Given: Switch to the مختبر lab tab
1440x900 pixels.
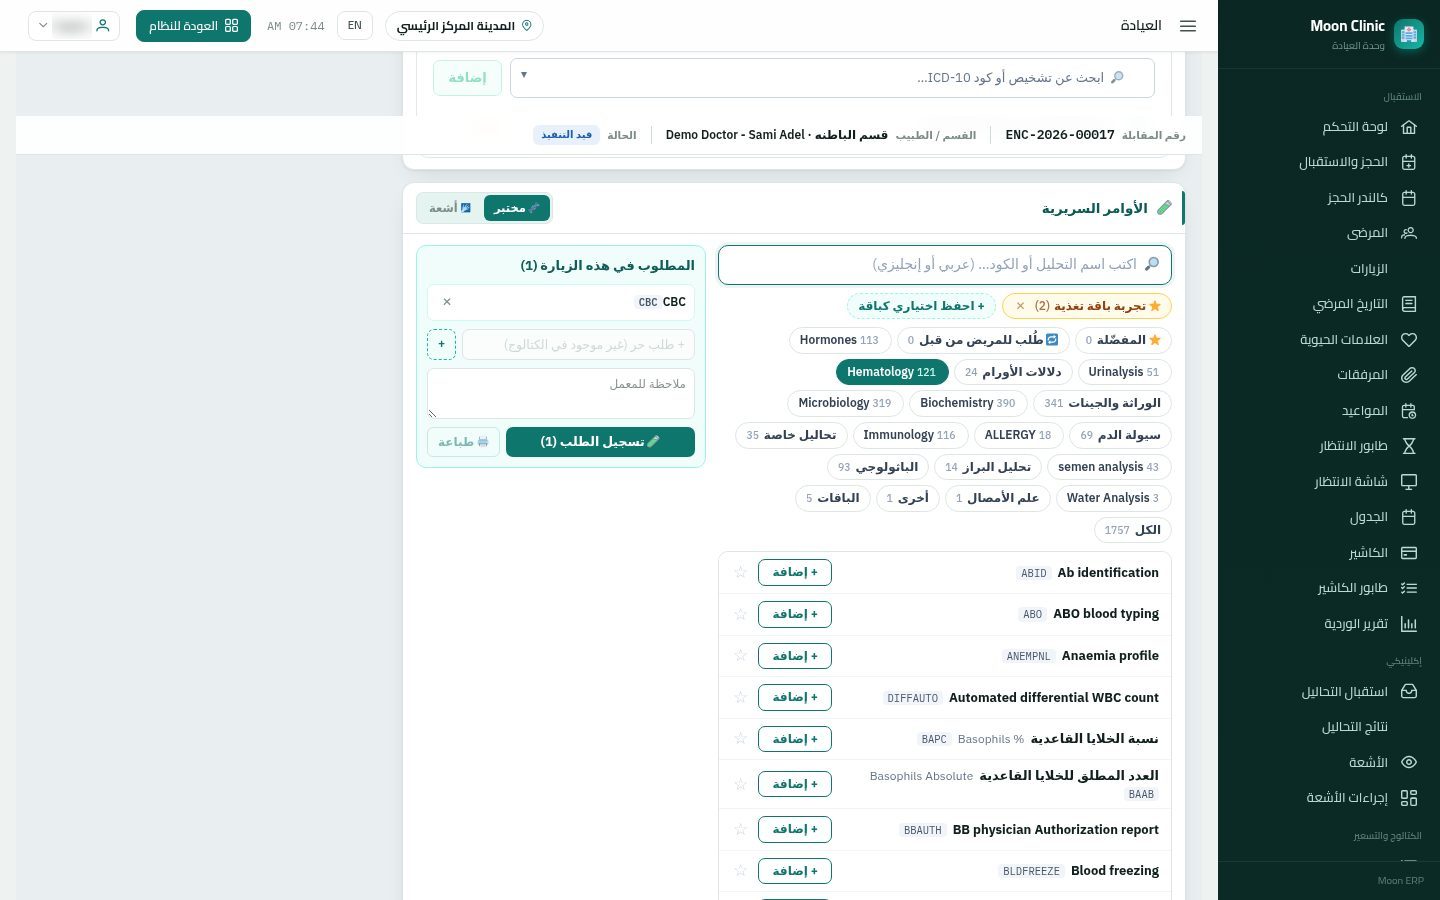Looking at the screenshot, I should [517, 208].
